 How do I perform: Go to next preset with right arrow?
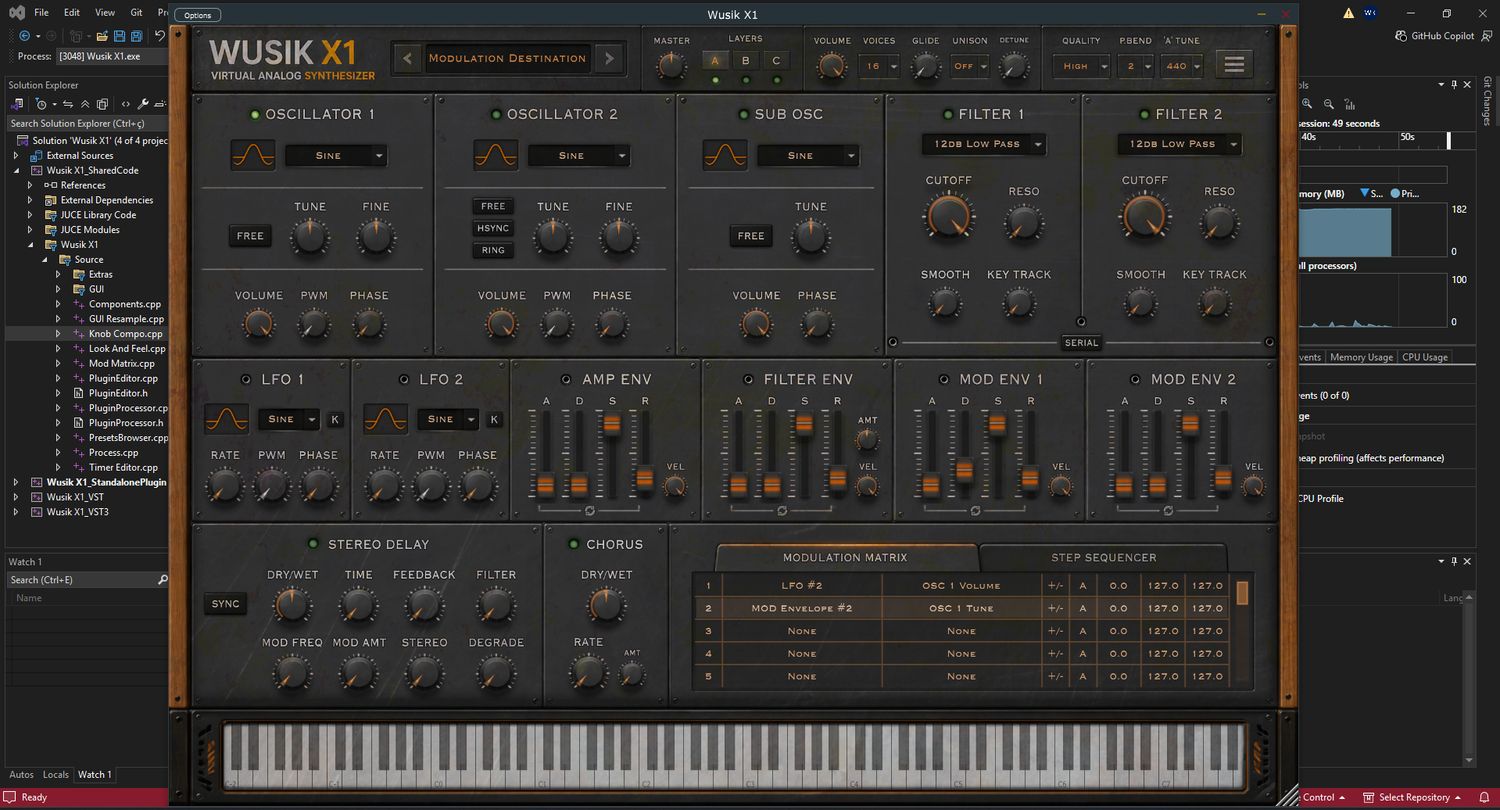[609, 58]
